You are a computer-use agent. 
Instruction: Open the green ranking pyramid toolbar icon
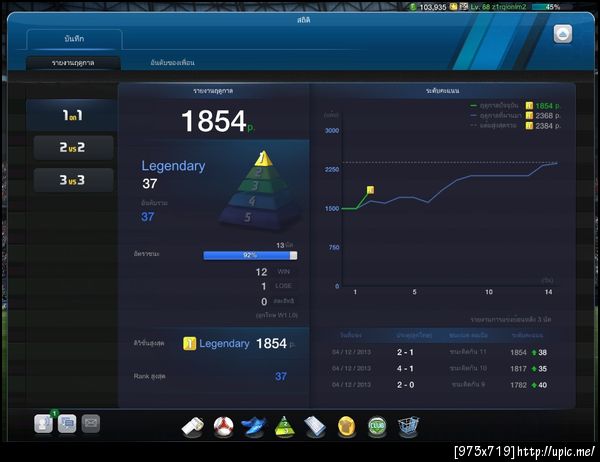285,426
